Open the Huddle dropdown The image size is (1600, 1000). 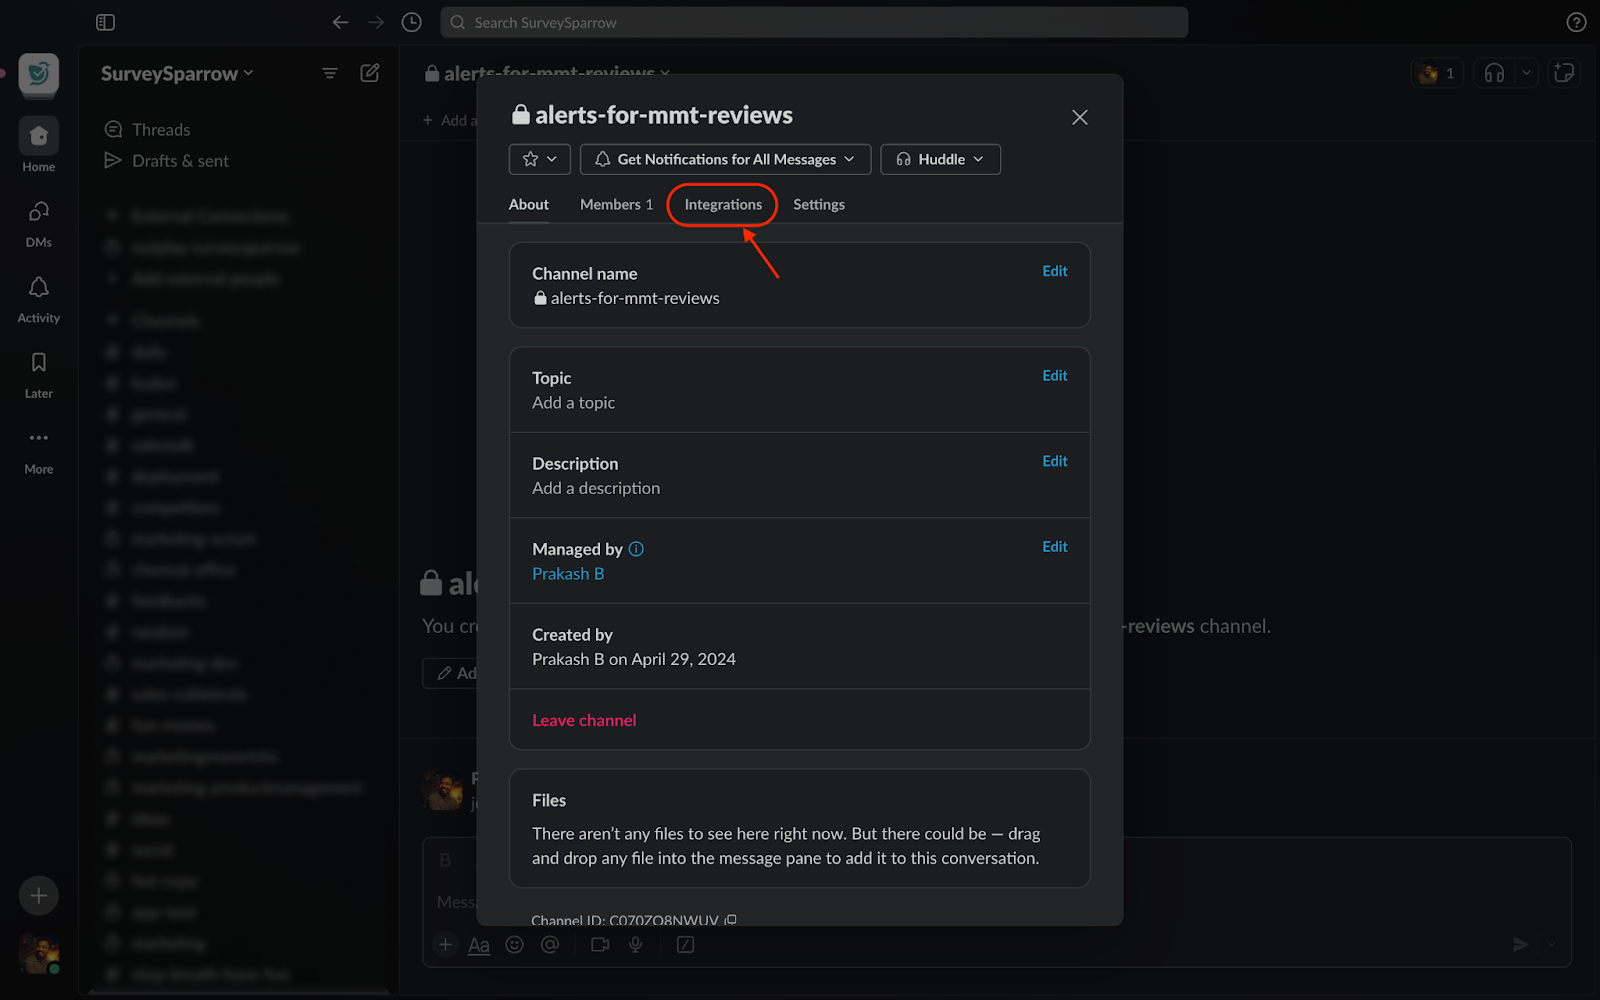(940, 159)
